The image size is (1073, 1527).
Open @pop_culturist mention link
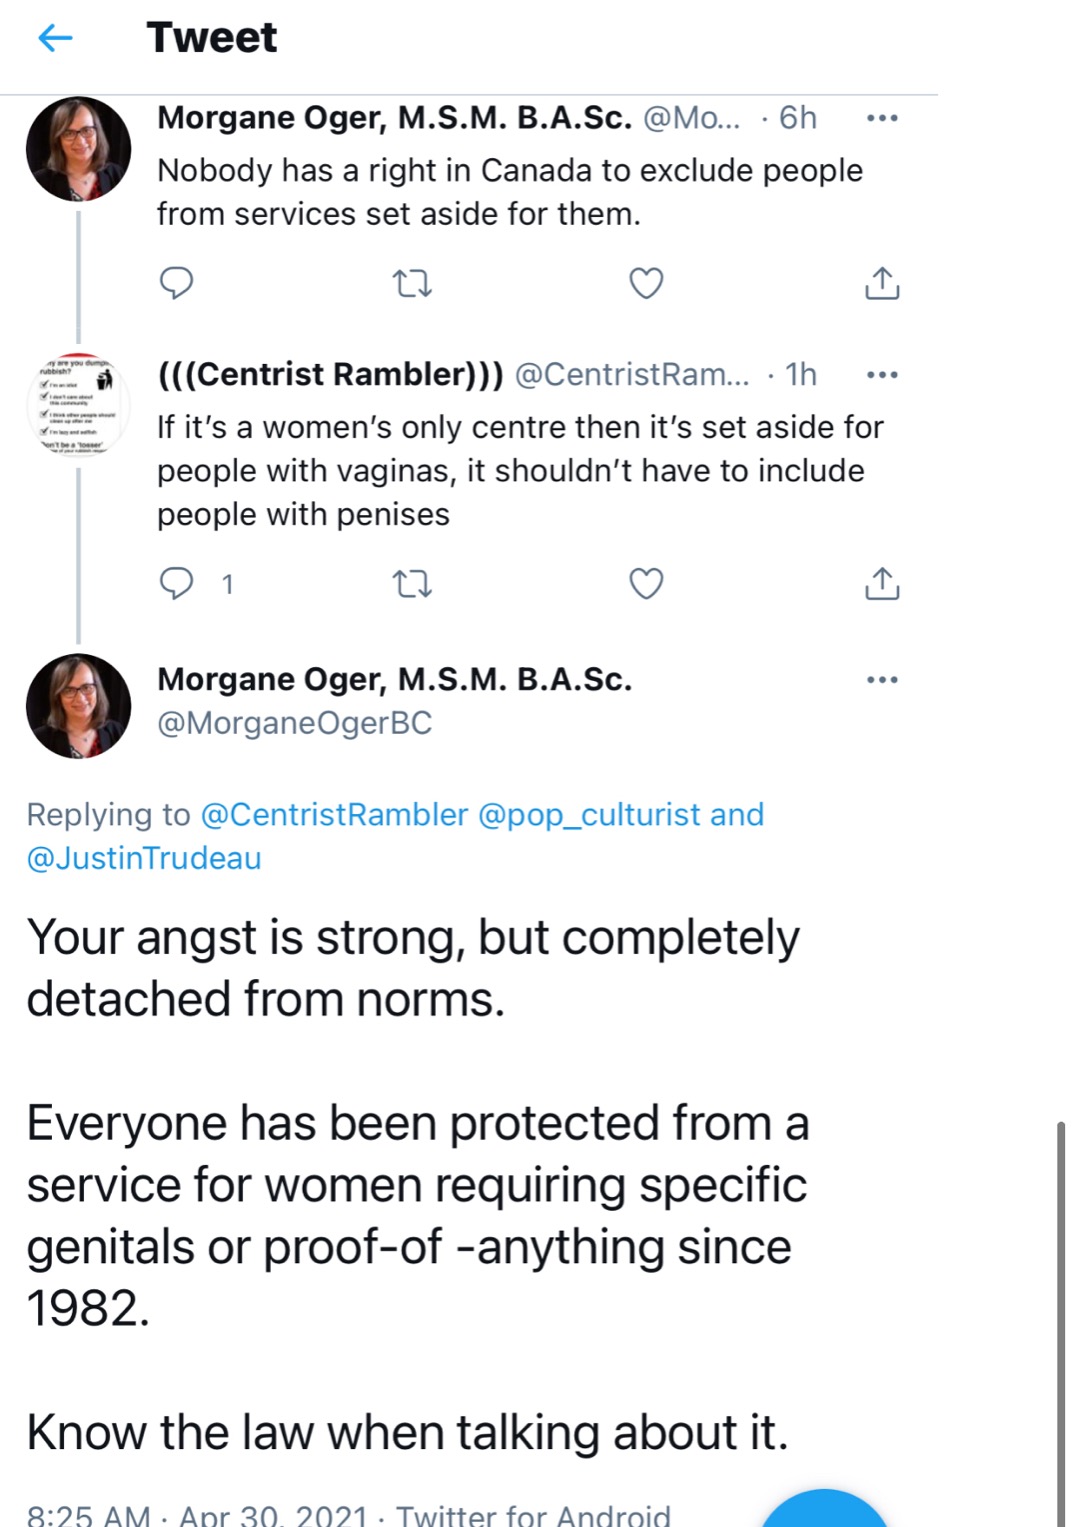[x=590, y=815]
